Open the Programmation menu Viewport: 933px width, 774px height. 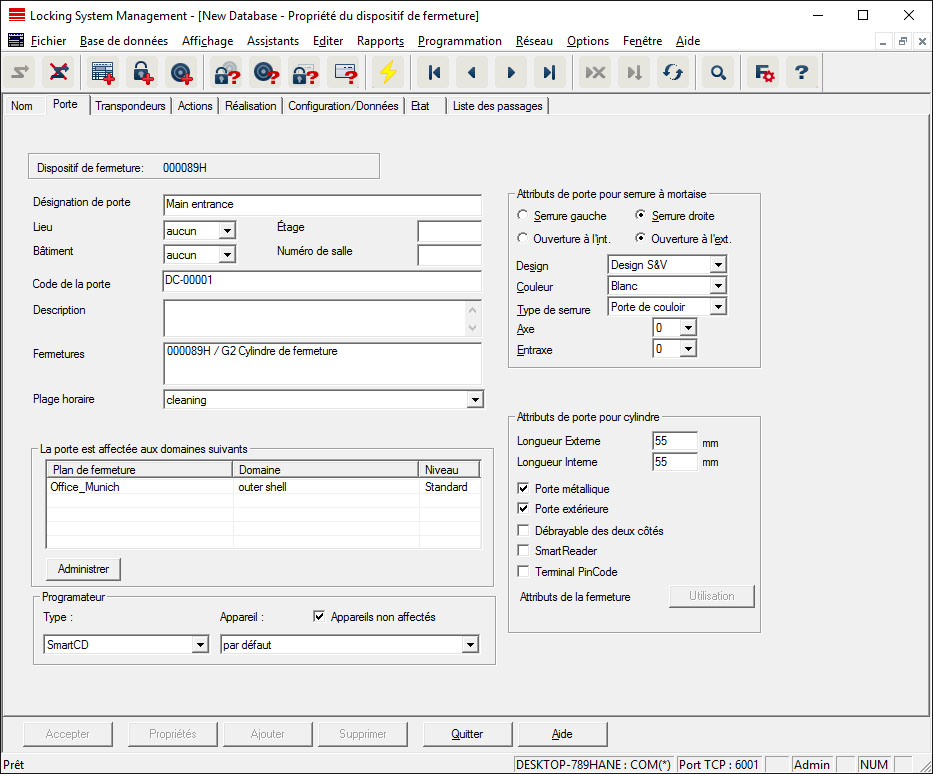[x=459, y=41]
